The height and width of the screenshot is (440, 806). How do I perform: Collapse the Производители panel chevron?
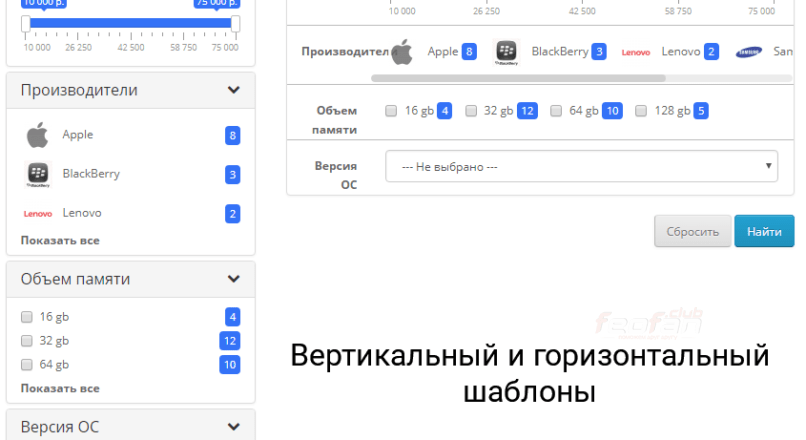233,90
